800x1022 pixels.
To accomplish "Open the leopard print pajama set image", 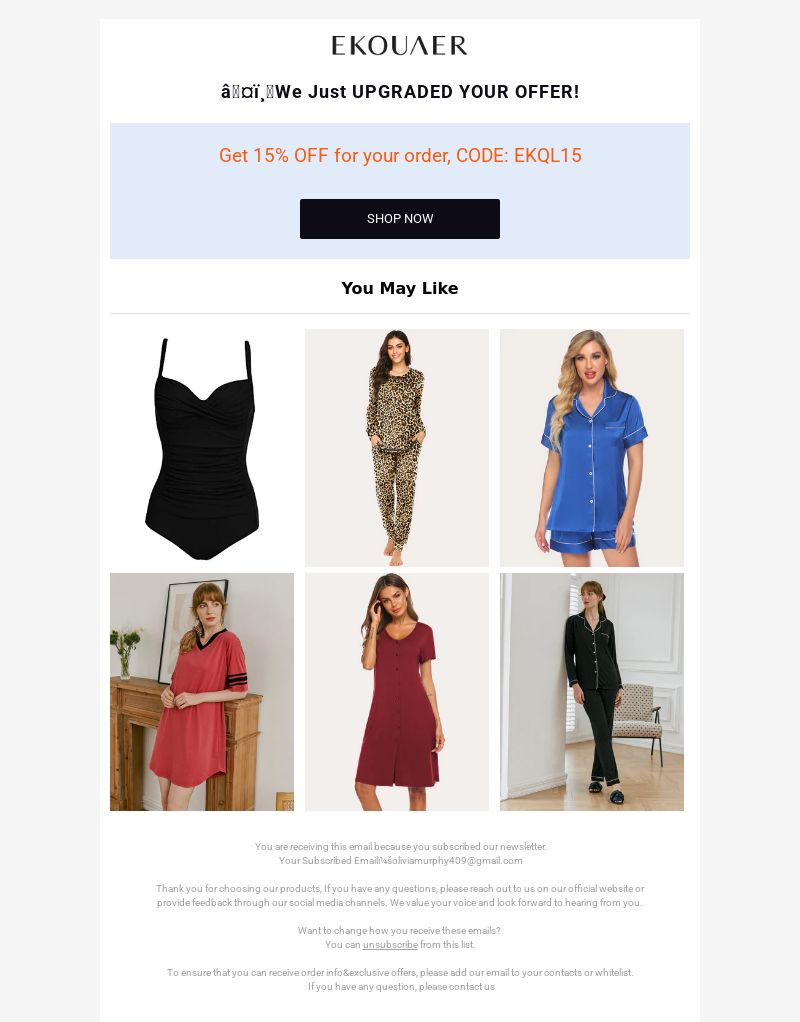I will click(x=396, y=448).
